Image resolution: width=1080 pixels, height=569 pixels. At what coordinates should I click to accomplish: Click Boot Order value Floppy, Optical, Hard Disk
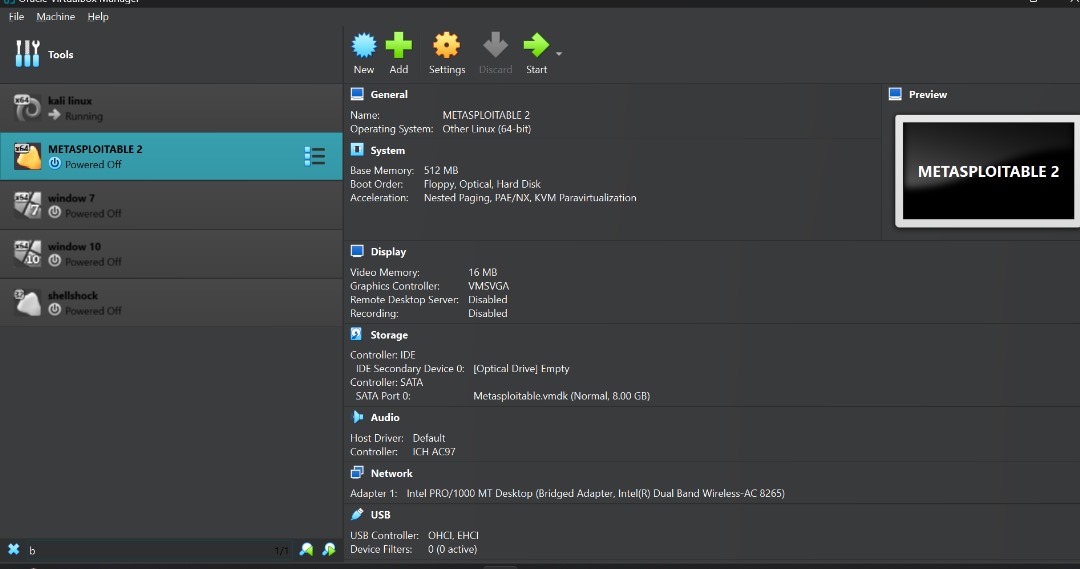coord(482,184)
